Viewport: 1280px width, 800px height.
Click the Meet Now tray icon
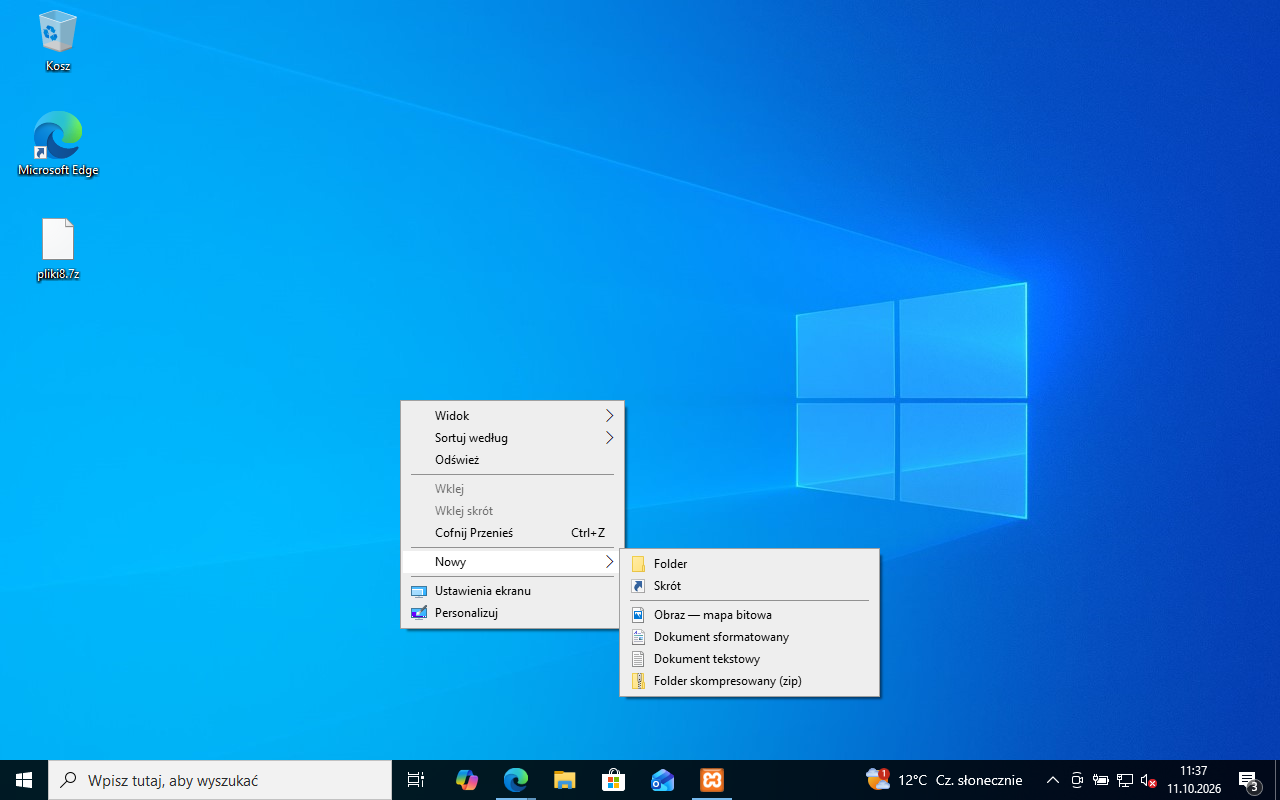click(x=1077, y=780)
